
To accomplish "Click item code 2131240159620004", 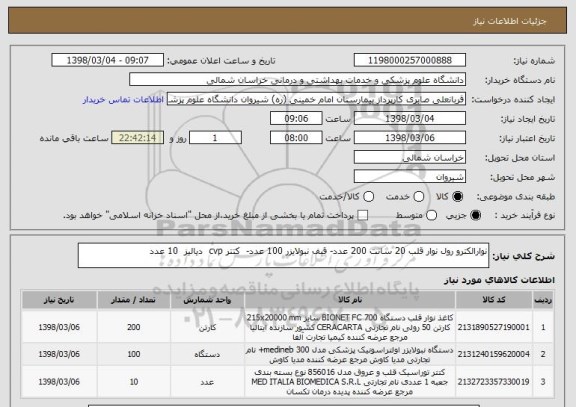I will [x=494, y=354].
